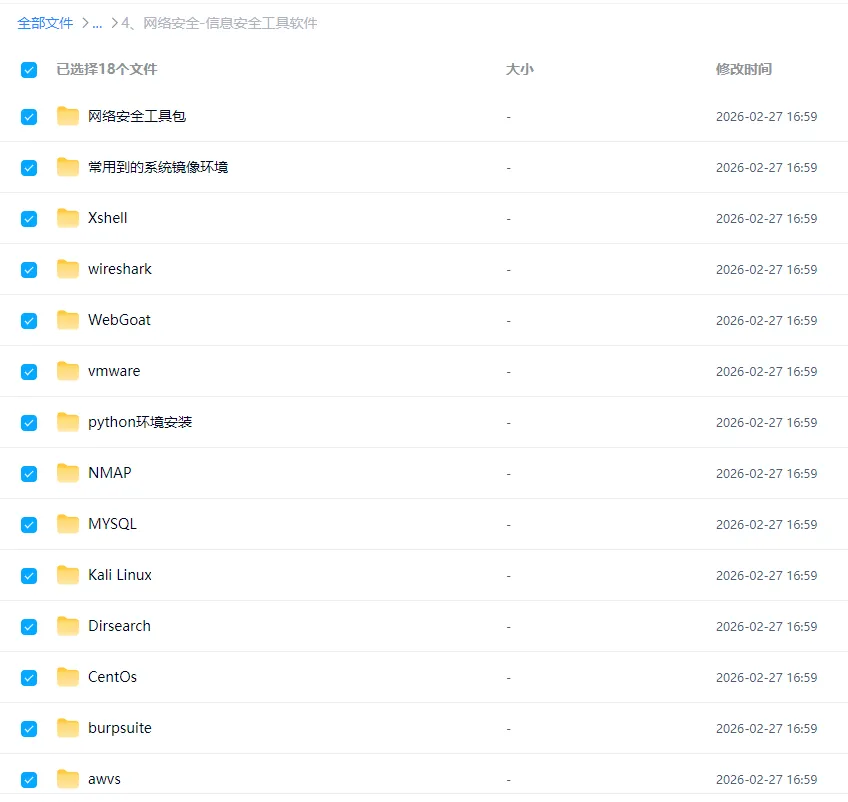
Task: Click the Dirsearch folder icon
Action: pyautogui.click(x=68, y=626)
